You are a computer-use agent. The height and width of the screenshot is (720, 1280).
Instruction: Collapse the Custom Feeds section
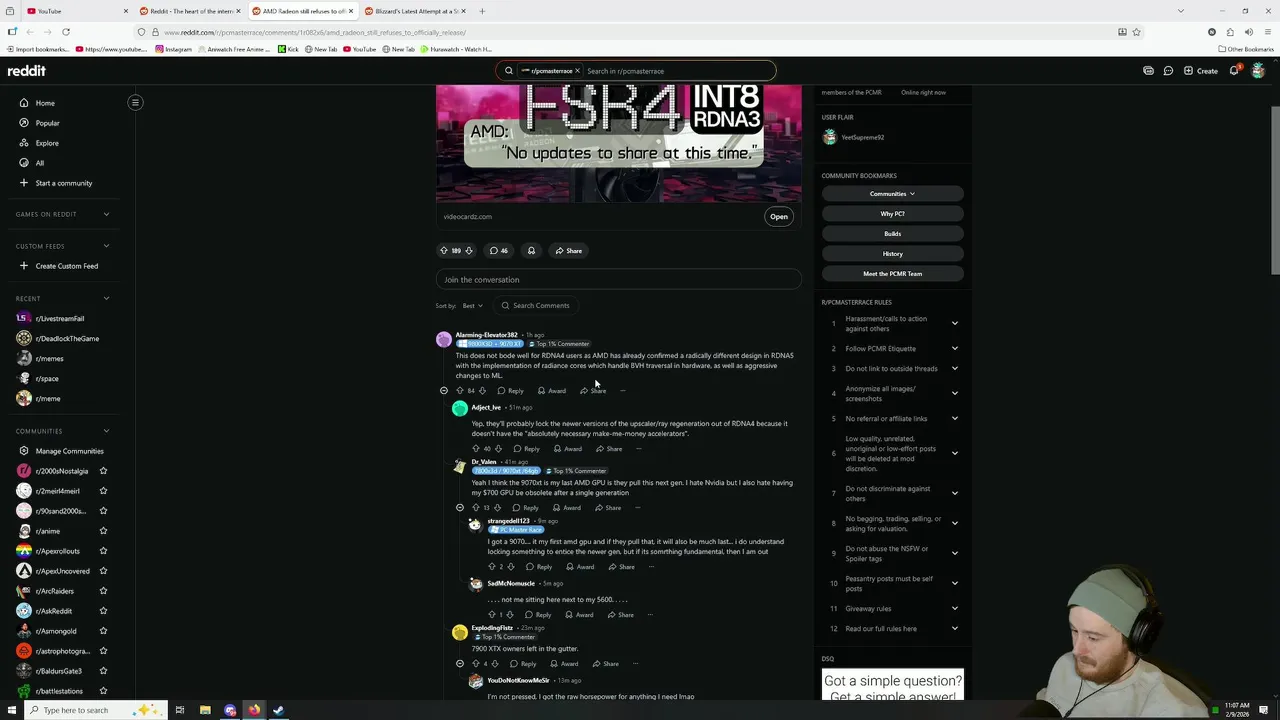106,246
